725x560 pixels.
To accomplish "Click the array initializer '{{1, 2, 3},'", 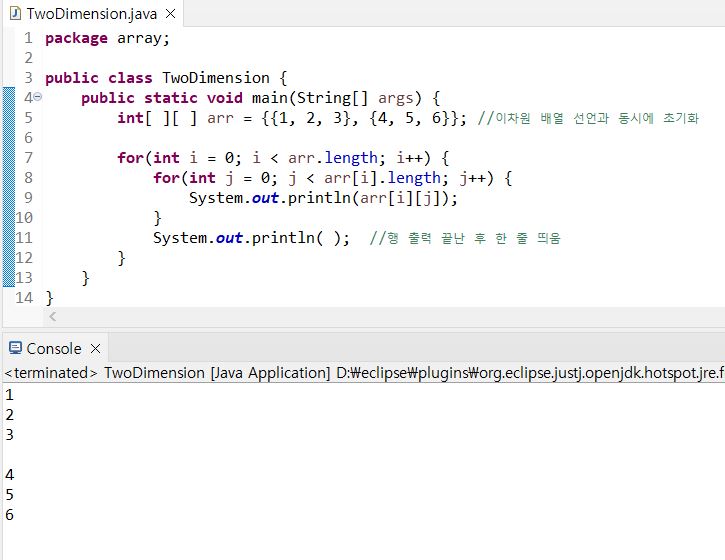I will click(309, 118).
